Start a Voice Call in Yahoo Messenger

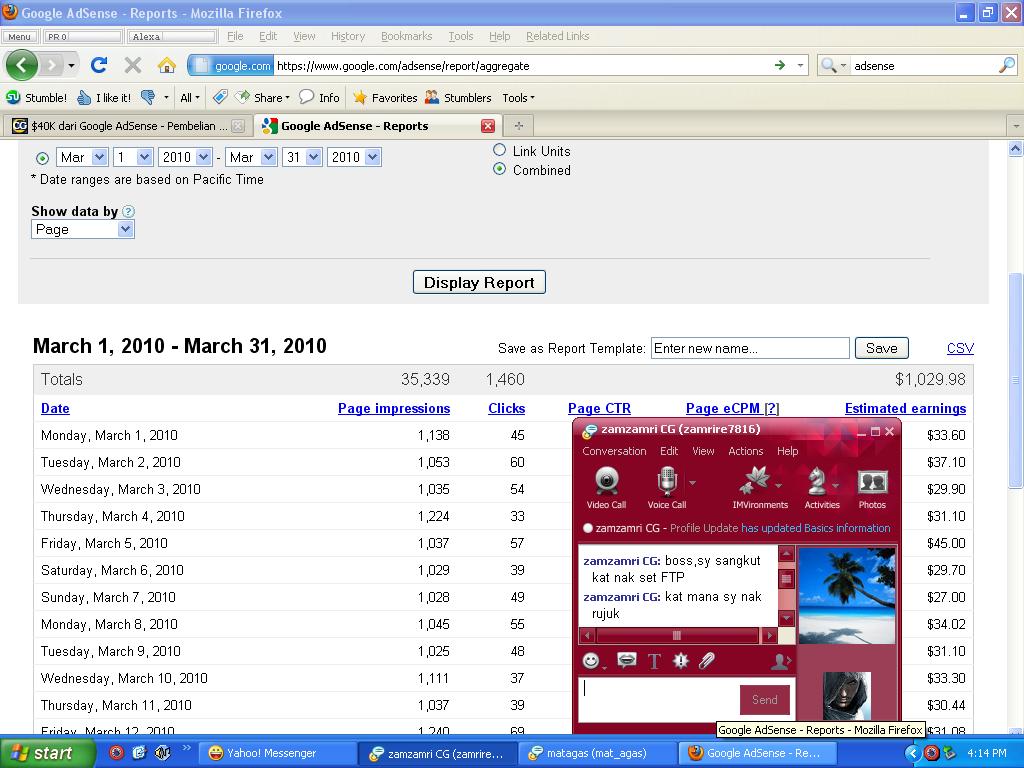click(x=667, y=488)
